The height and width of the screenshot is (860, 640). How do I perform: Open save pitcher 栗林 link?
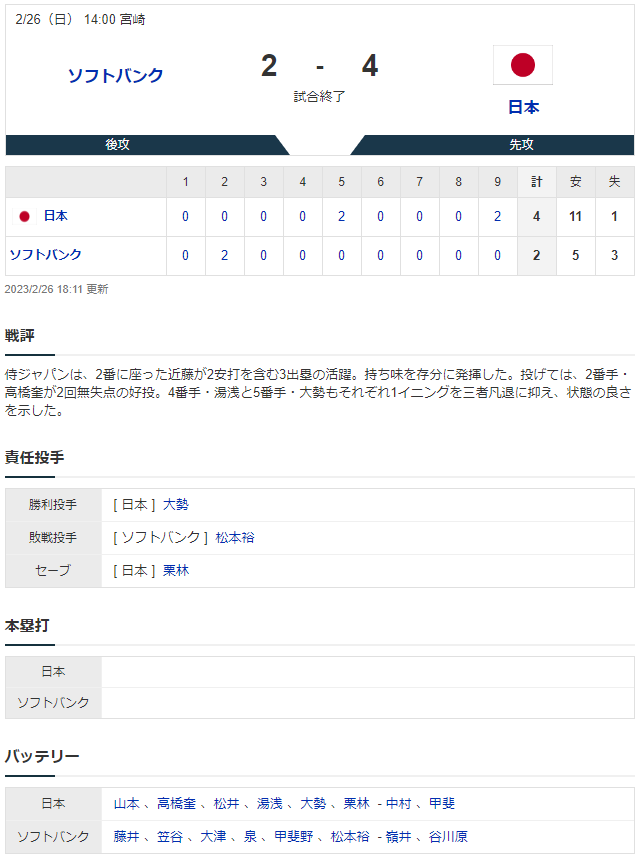pos(175,570)
